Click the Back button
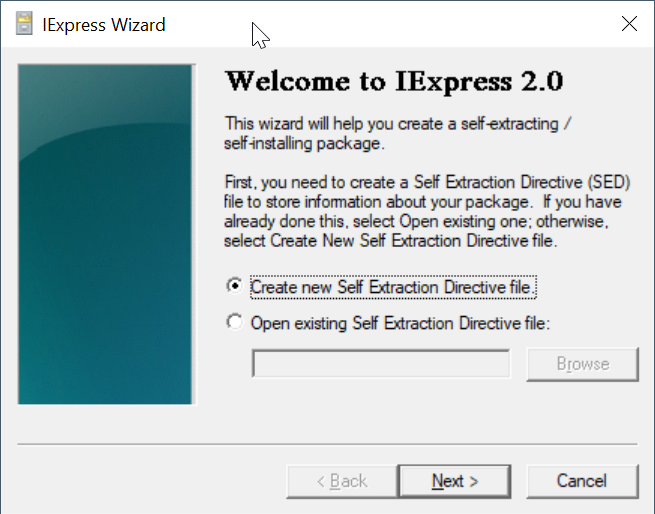Screen dimensions: 655x514 (342, 481)
